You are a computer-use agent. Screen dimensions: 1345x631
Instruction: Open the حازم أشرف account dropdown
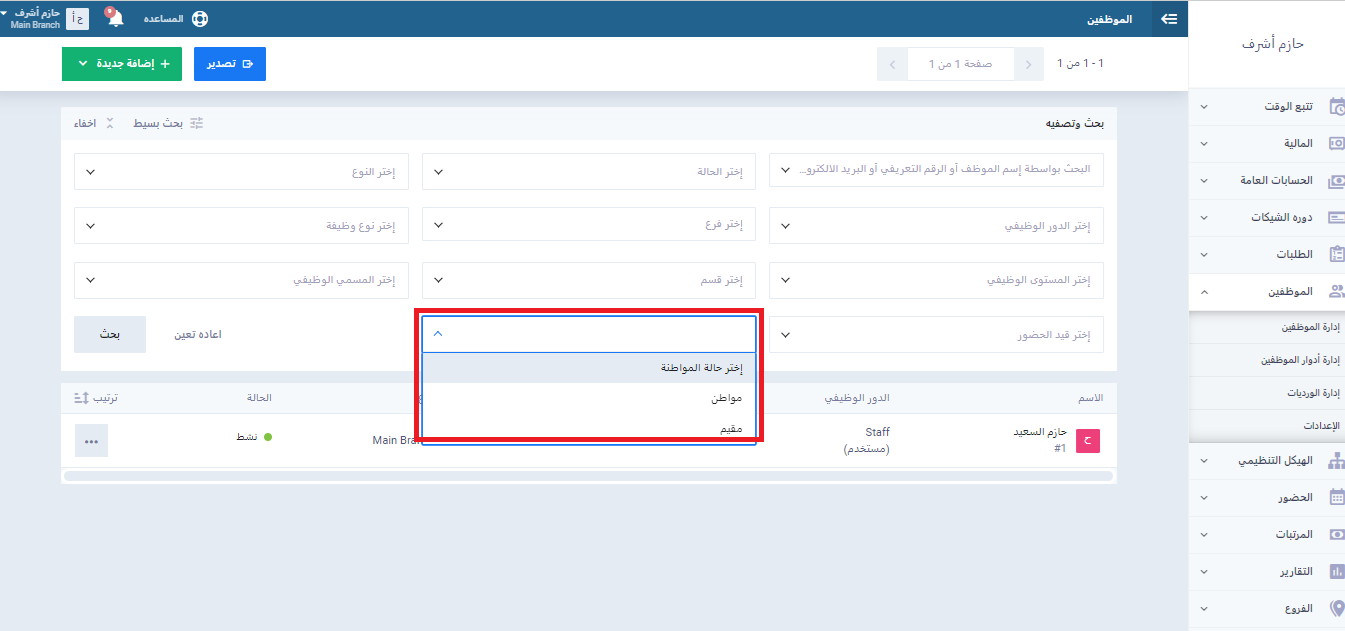tap(33, 18)
